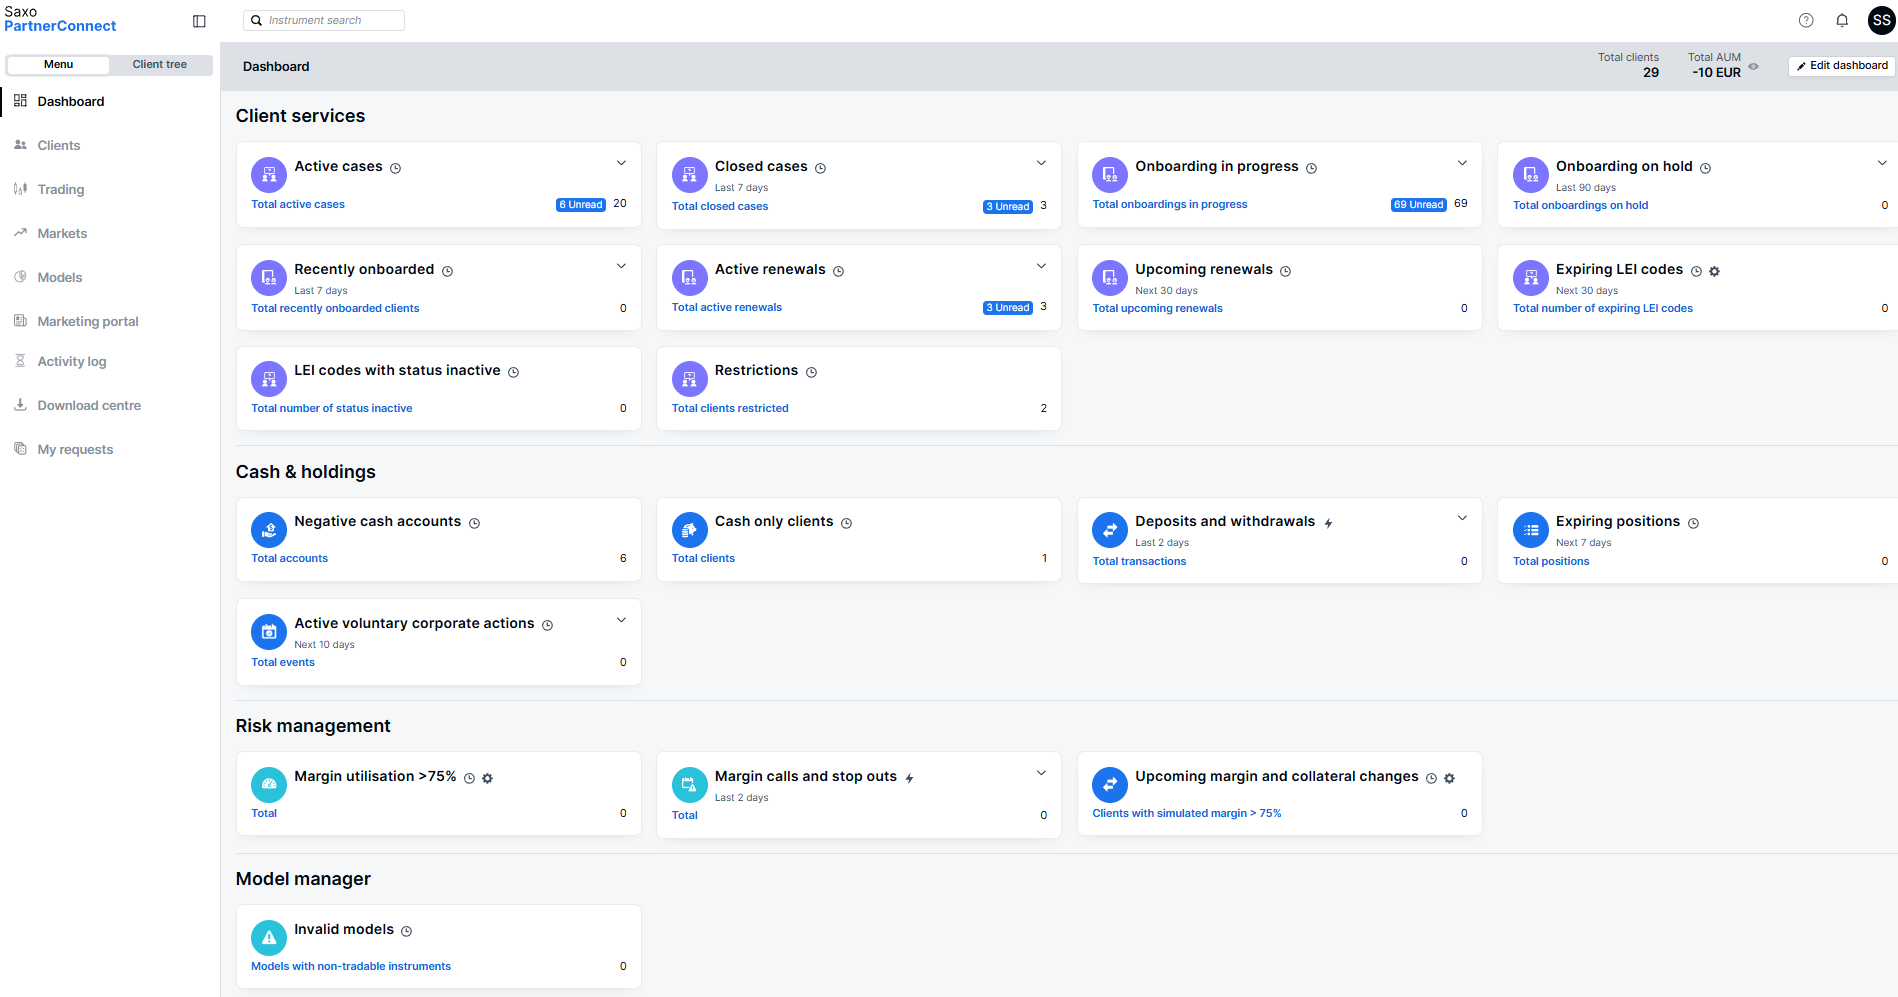This screenshot has height=997, width=1898.
Task: Click gear icon on Margin utilisation >75%
Action: (x=488, y=778)
